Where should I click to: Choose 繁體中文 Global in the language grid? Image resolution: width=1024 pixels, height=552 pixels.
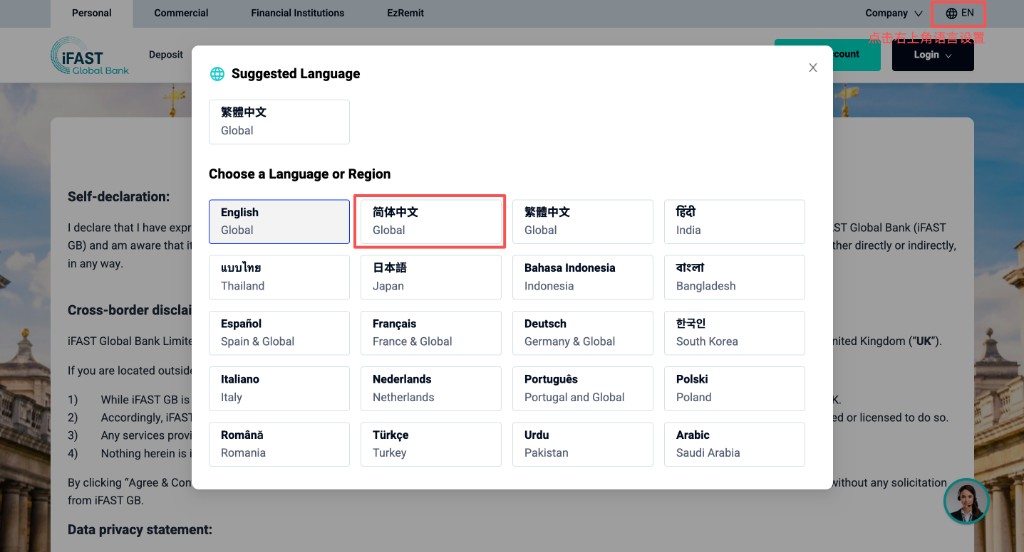(583, 221)
